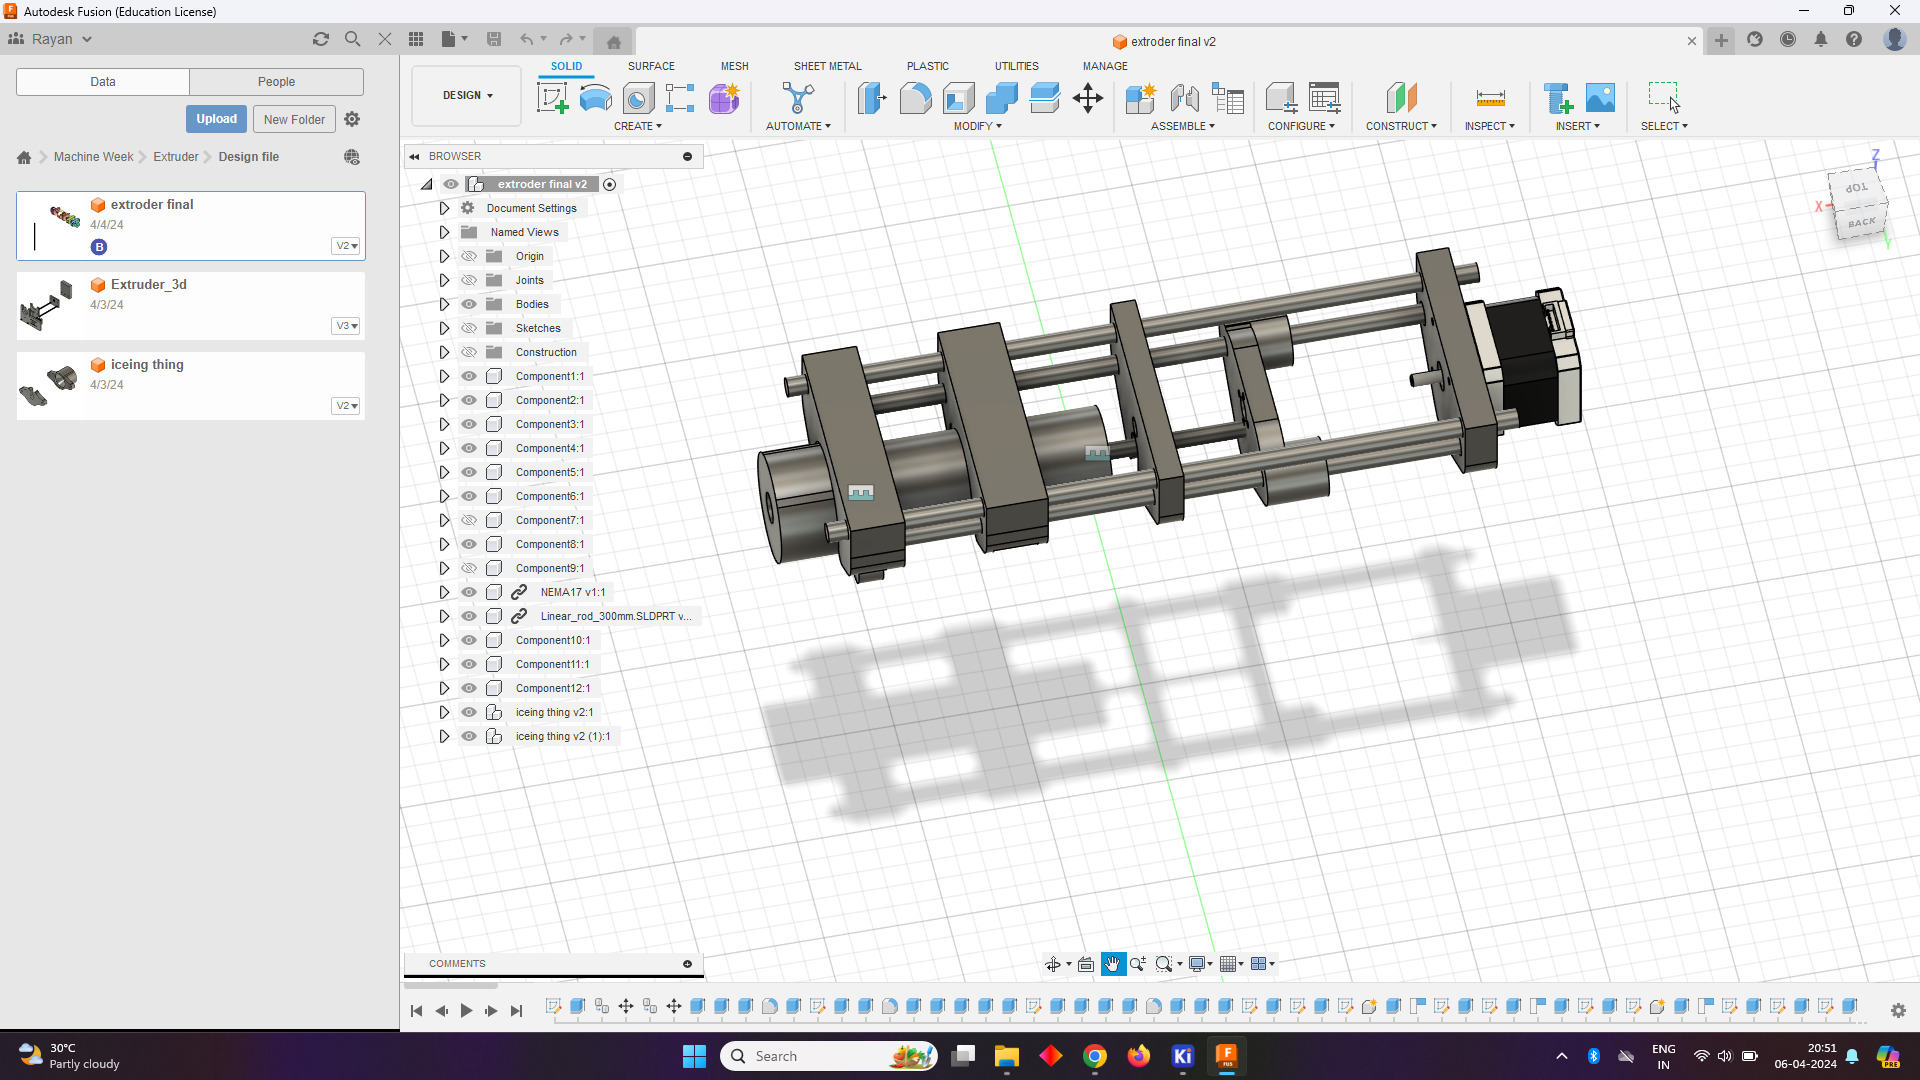The image size is (1920, 1080).
Task: Click the New Folder button
Action: pyautogui.click(x=294, y=119)
